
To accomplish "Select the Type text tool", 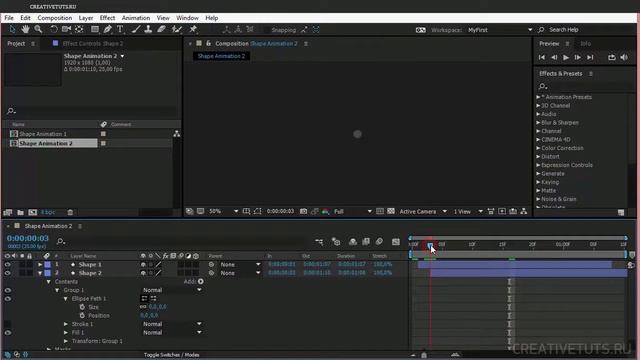I will [x=120, y=29].
